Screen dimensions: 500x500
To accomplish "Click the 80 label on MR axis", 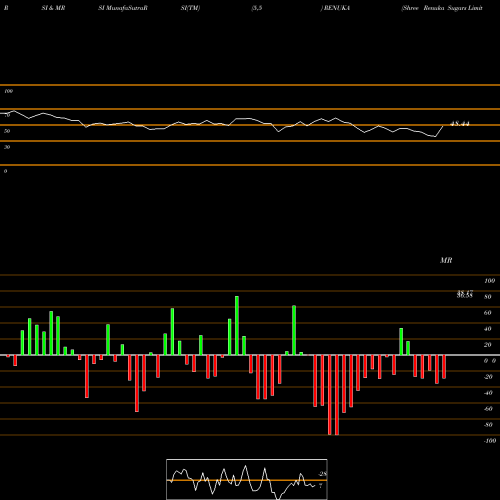I will tap(488, 297).
